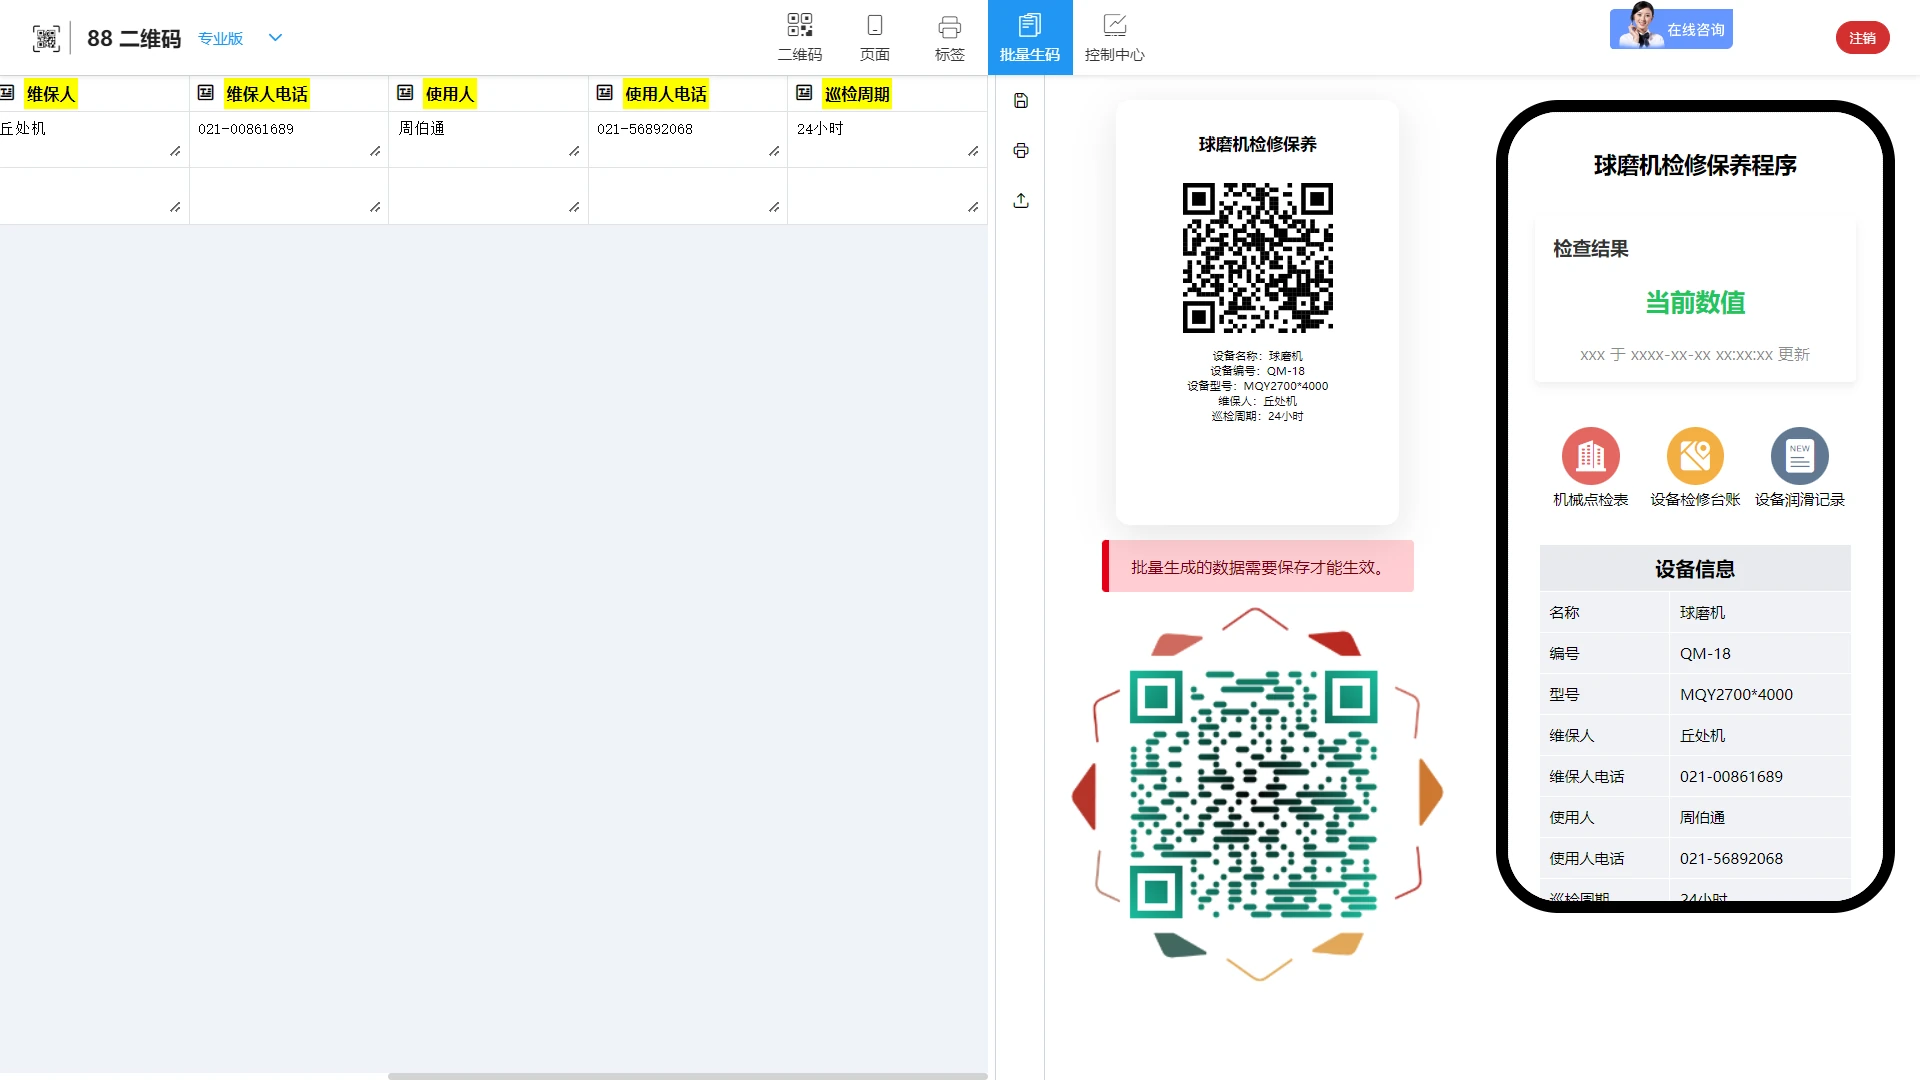This screenshot has width=1920, height=1080.
Task: Click the 维保人电话 column header icon
Action: coord(206,93)
